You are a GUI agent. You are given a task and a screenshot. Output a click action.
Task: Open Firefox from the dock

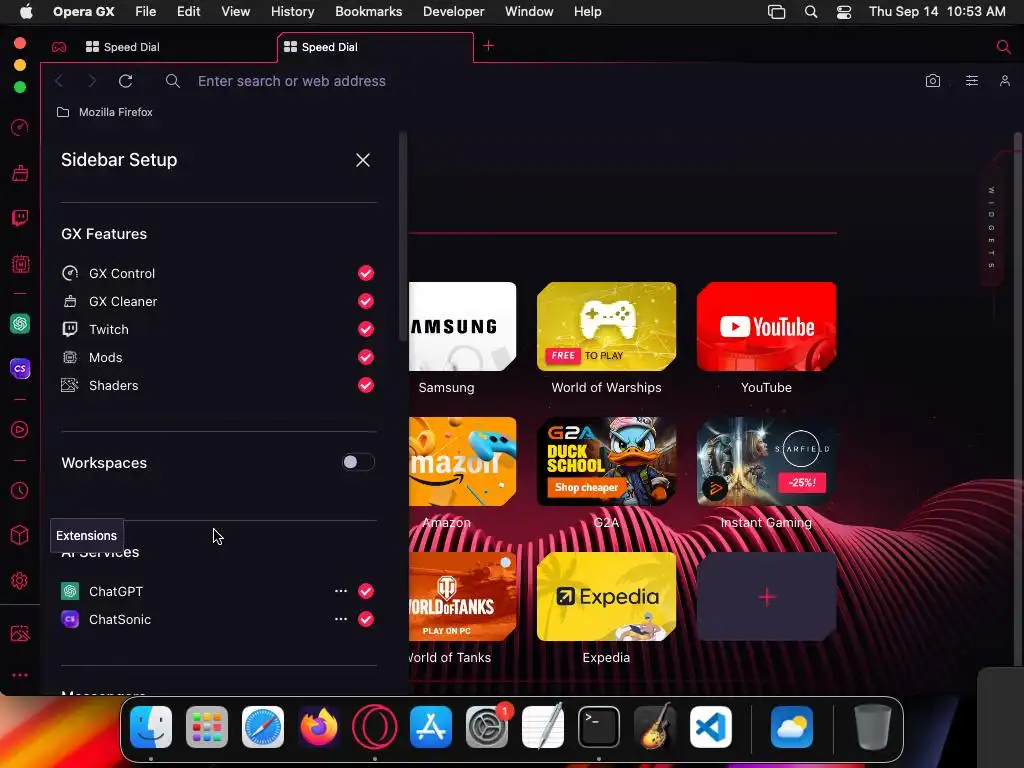[319, 727]
